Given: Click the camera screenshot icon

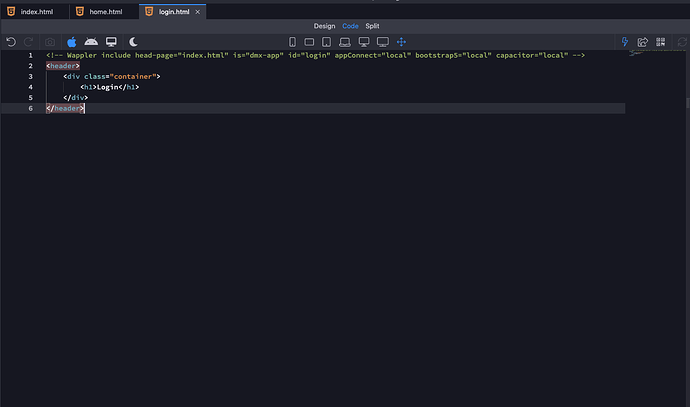Looking at the screenshot, I should tap(50, 42).
